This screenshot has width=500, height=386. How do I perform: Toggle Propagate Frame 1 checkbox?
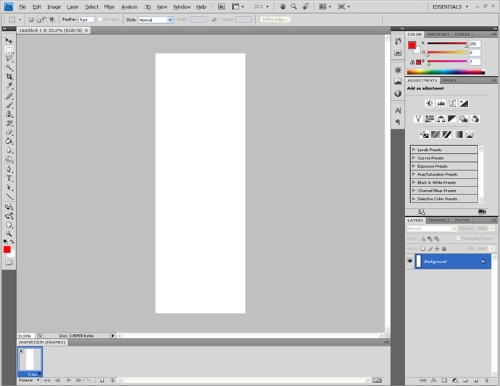[458, 238]
